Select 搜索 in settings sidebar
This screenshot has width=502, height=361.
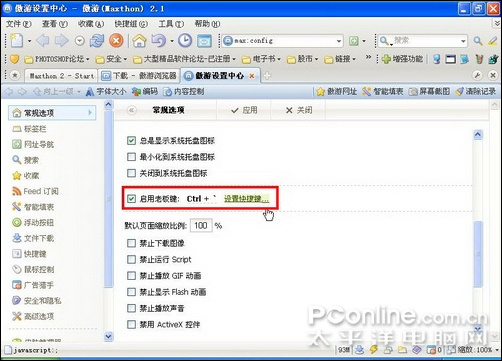[x=26, y=160]
